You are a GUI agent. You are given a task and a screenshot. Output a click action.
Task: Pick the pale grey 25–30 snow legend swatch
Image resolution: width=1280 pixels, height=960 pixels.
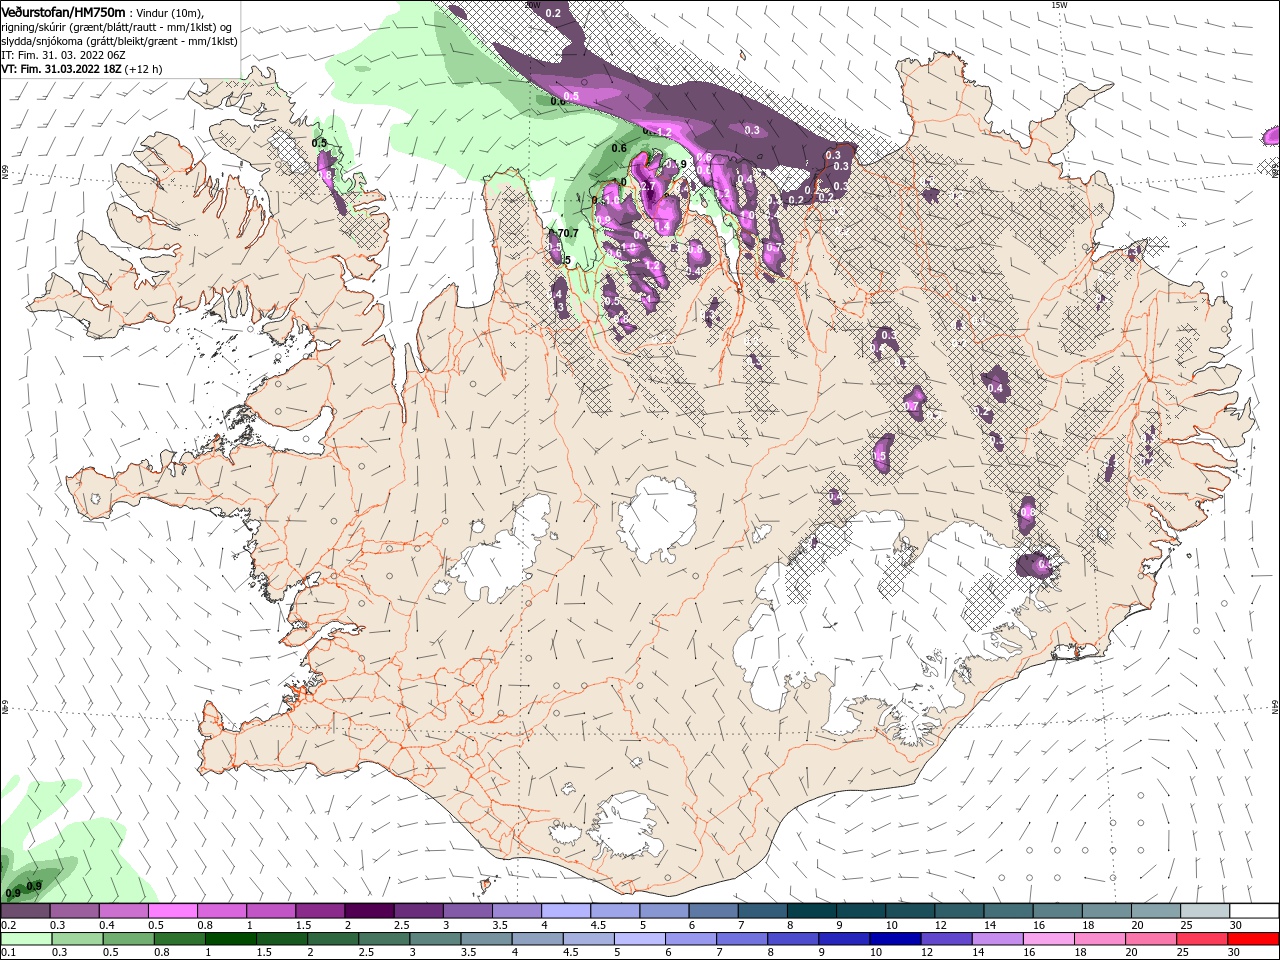pos(1204,911)
